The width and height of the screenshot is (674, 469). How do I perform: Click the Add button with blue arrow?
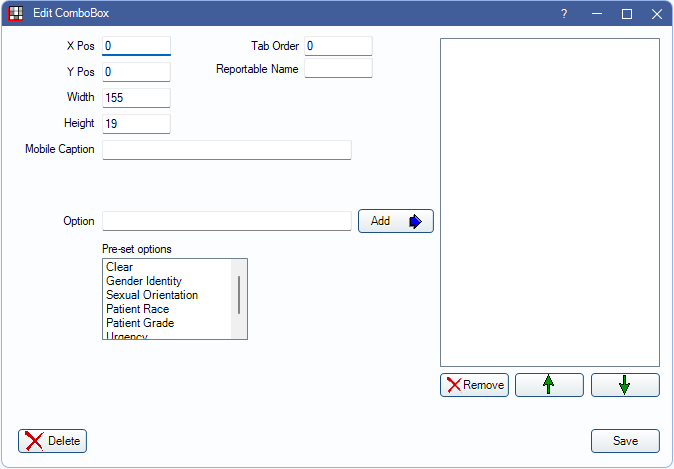click(395, 221)
